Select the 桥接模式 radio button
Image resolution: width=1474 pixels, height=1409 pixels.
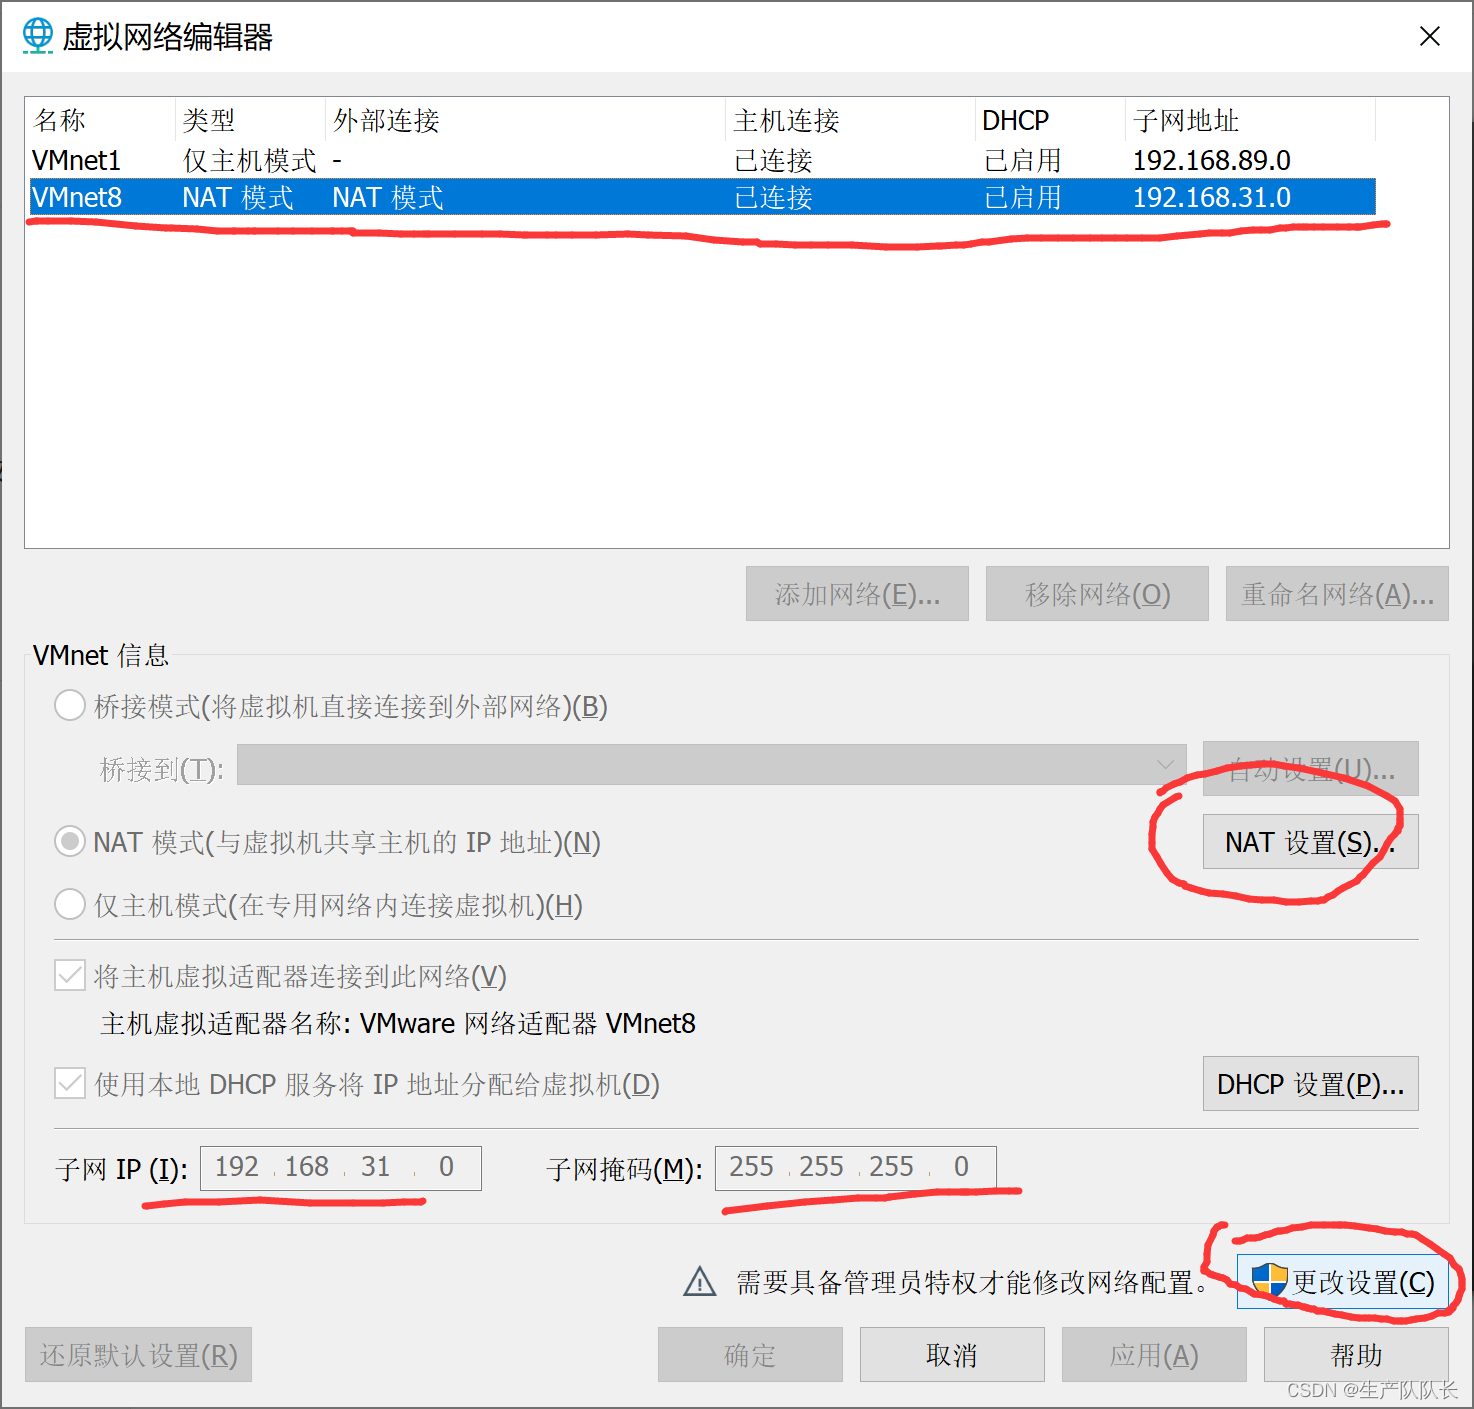pyautogui.click(x=70, y=706)
